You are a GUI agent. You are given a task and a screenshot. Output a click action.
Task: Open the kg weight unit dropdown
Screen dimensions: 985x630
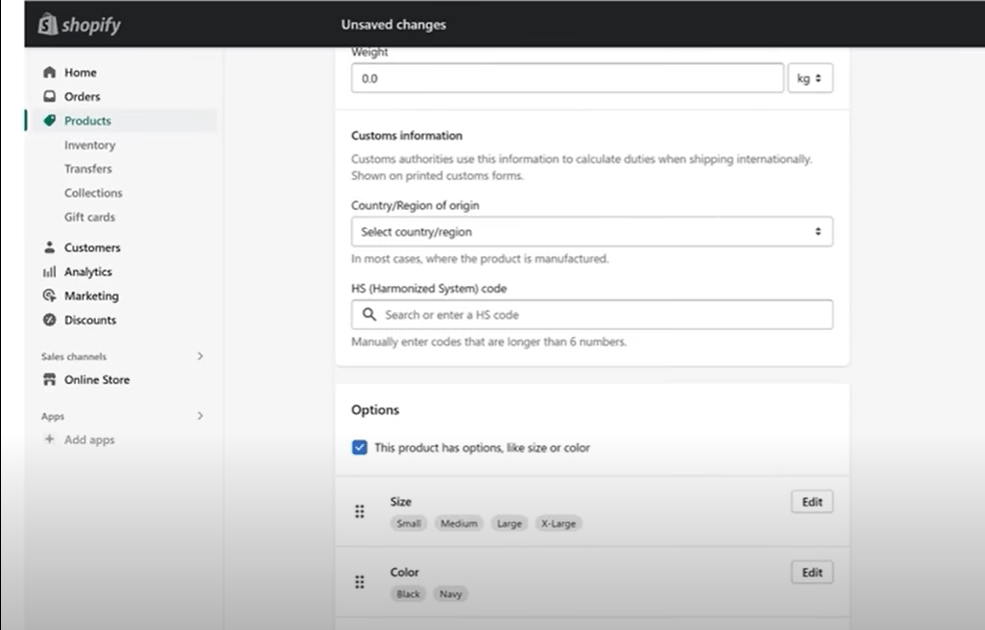[810, 78]
